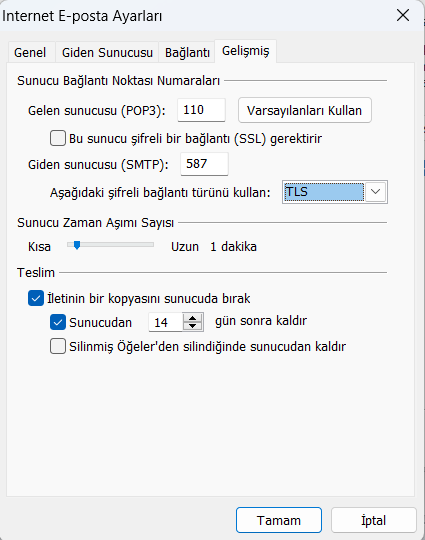Click the server timeout slider thumb
This screenshot has width=425, height=540.
coord(77,245)
